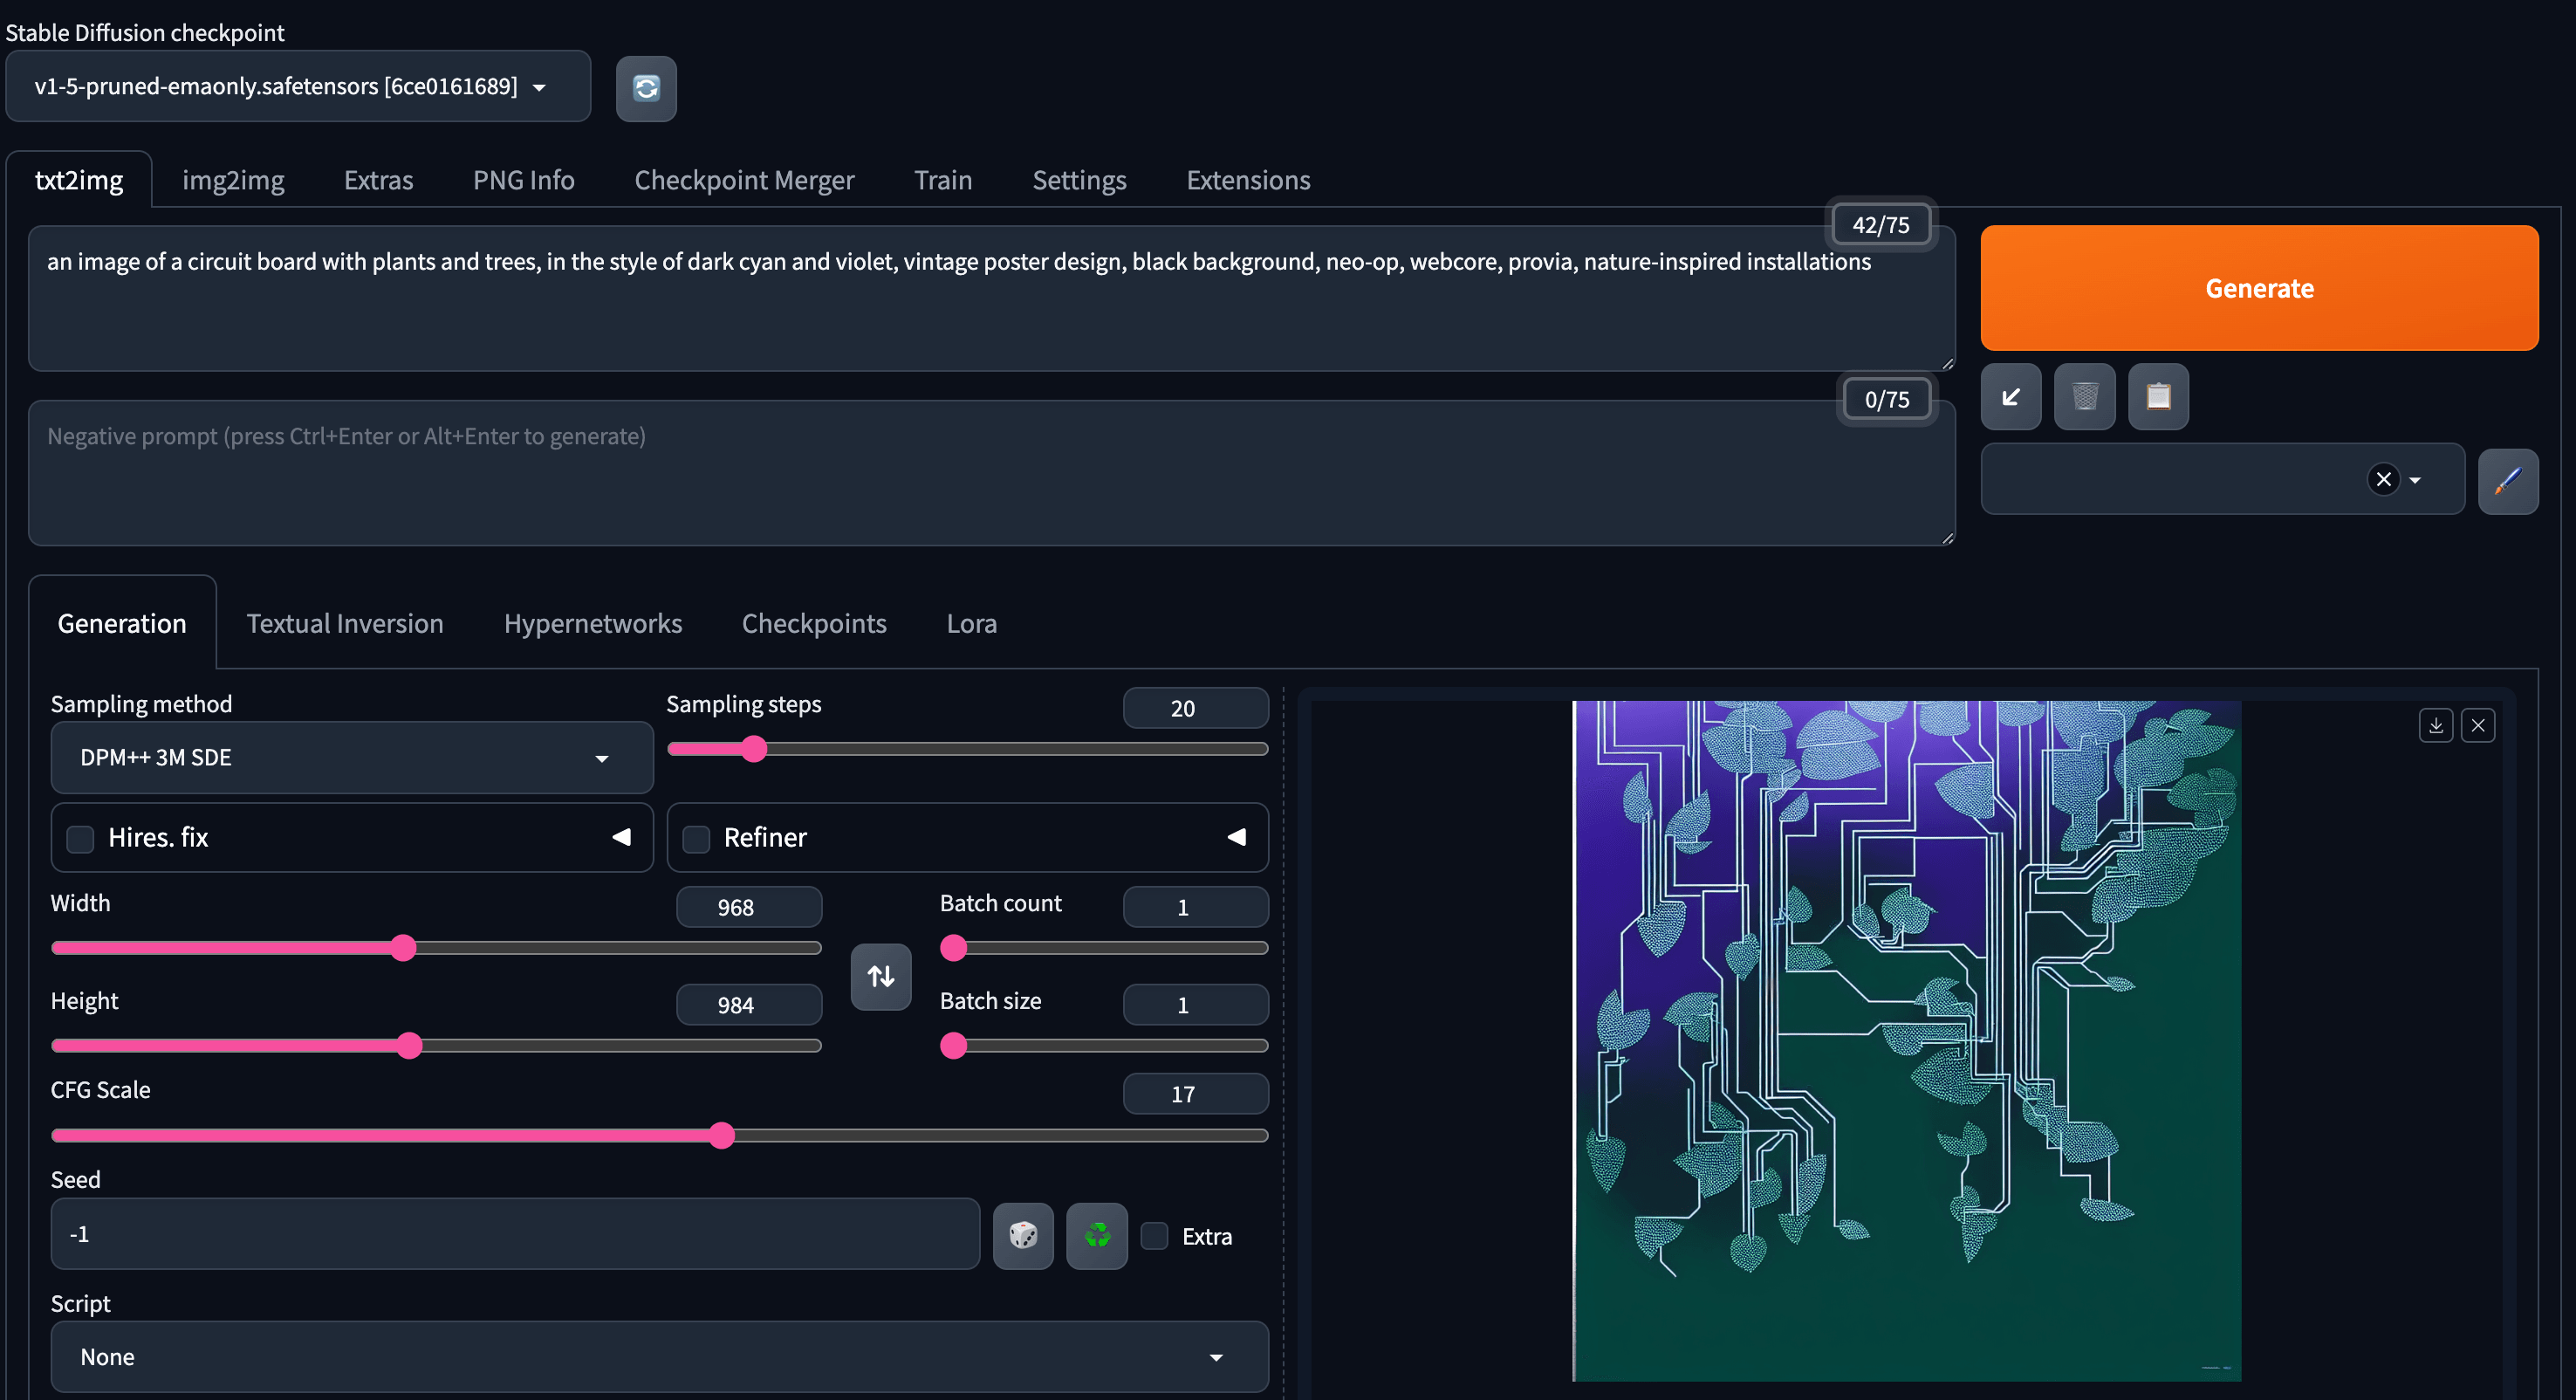Click the trash icon to clear prompt

tap(2084, 397)
